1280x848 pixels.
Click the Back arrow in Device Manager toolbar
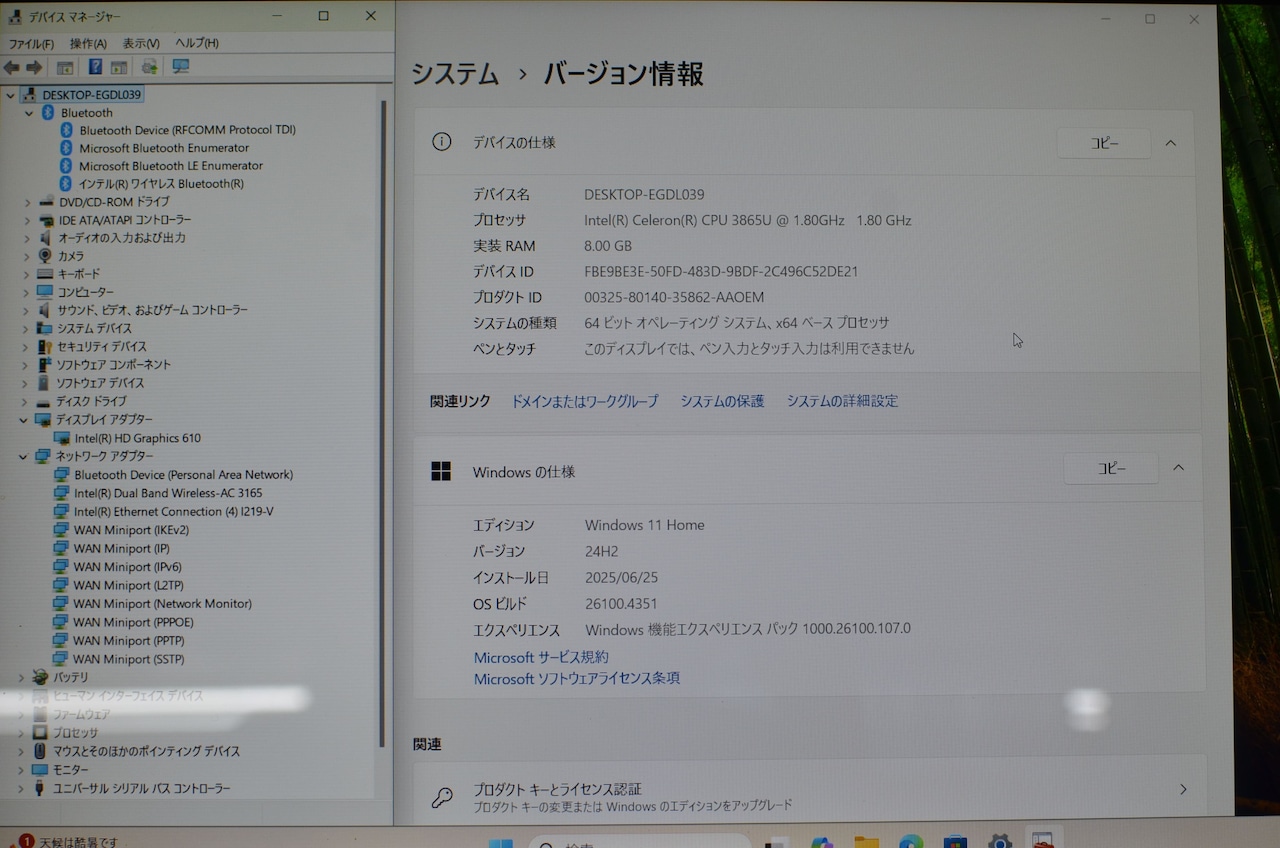pos(11,67)
